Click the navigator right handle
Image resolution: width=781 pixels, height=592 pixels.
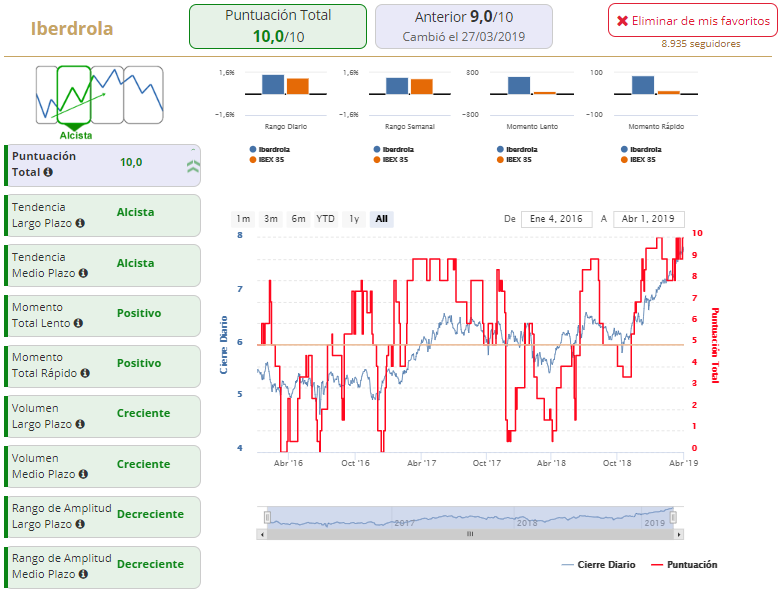click(x=673, y=518)
